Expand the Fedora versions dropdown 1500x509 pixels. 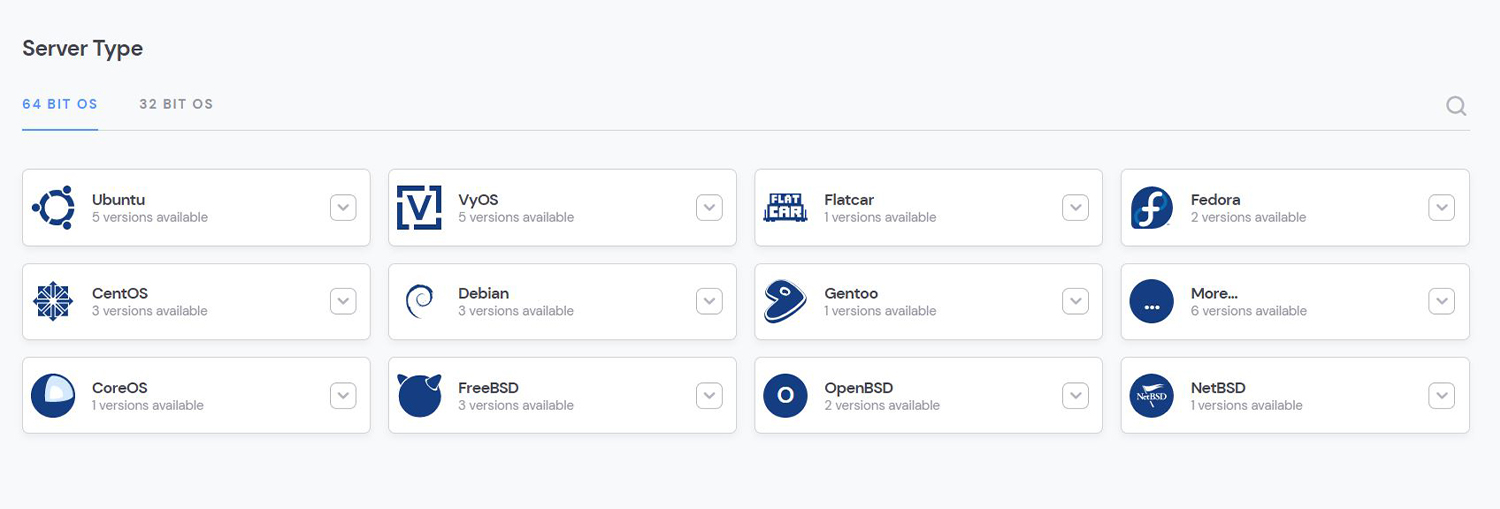pyautogui.click(x=1441, y=208)
